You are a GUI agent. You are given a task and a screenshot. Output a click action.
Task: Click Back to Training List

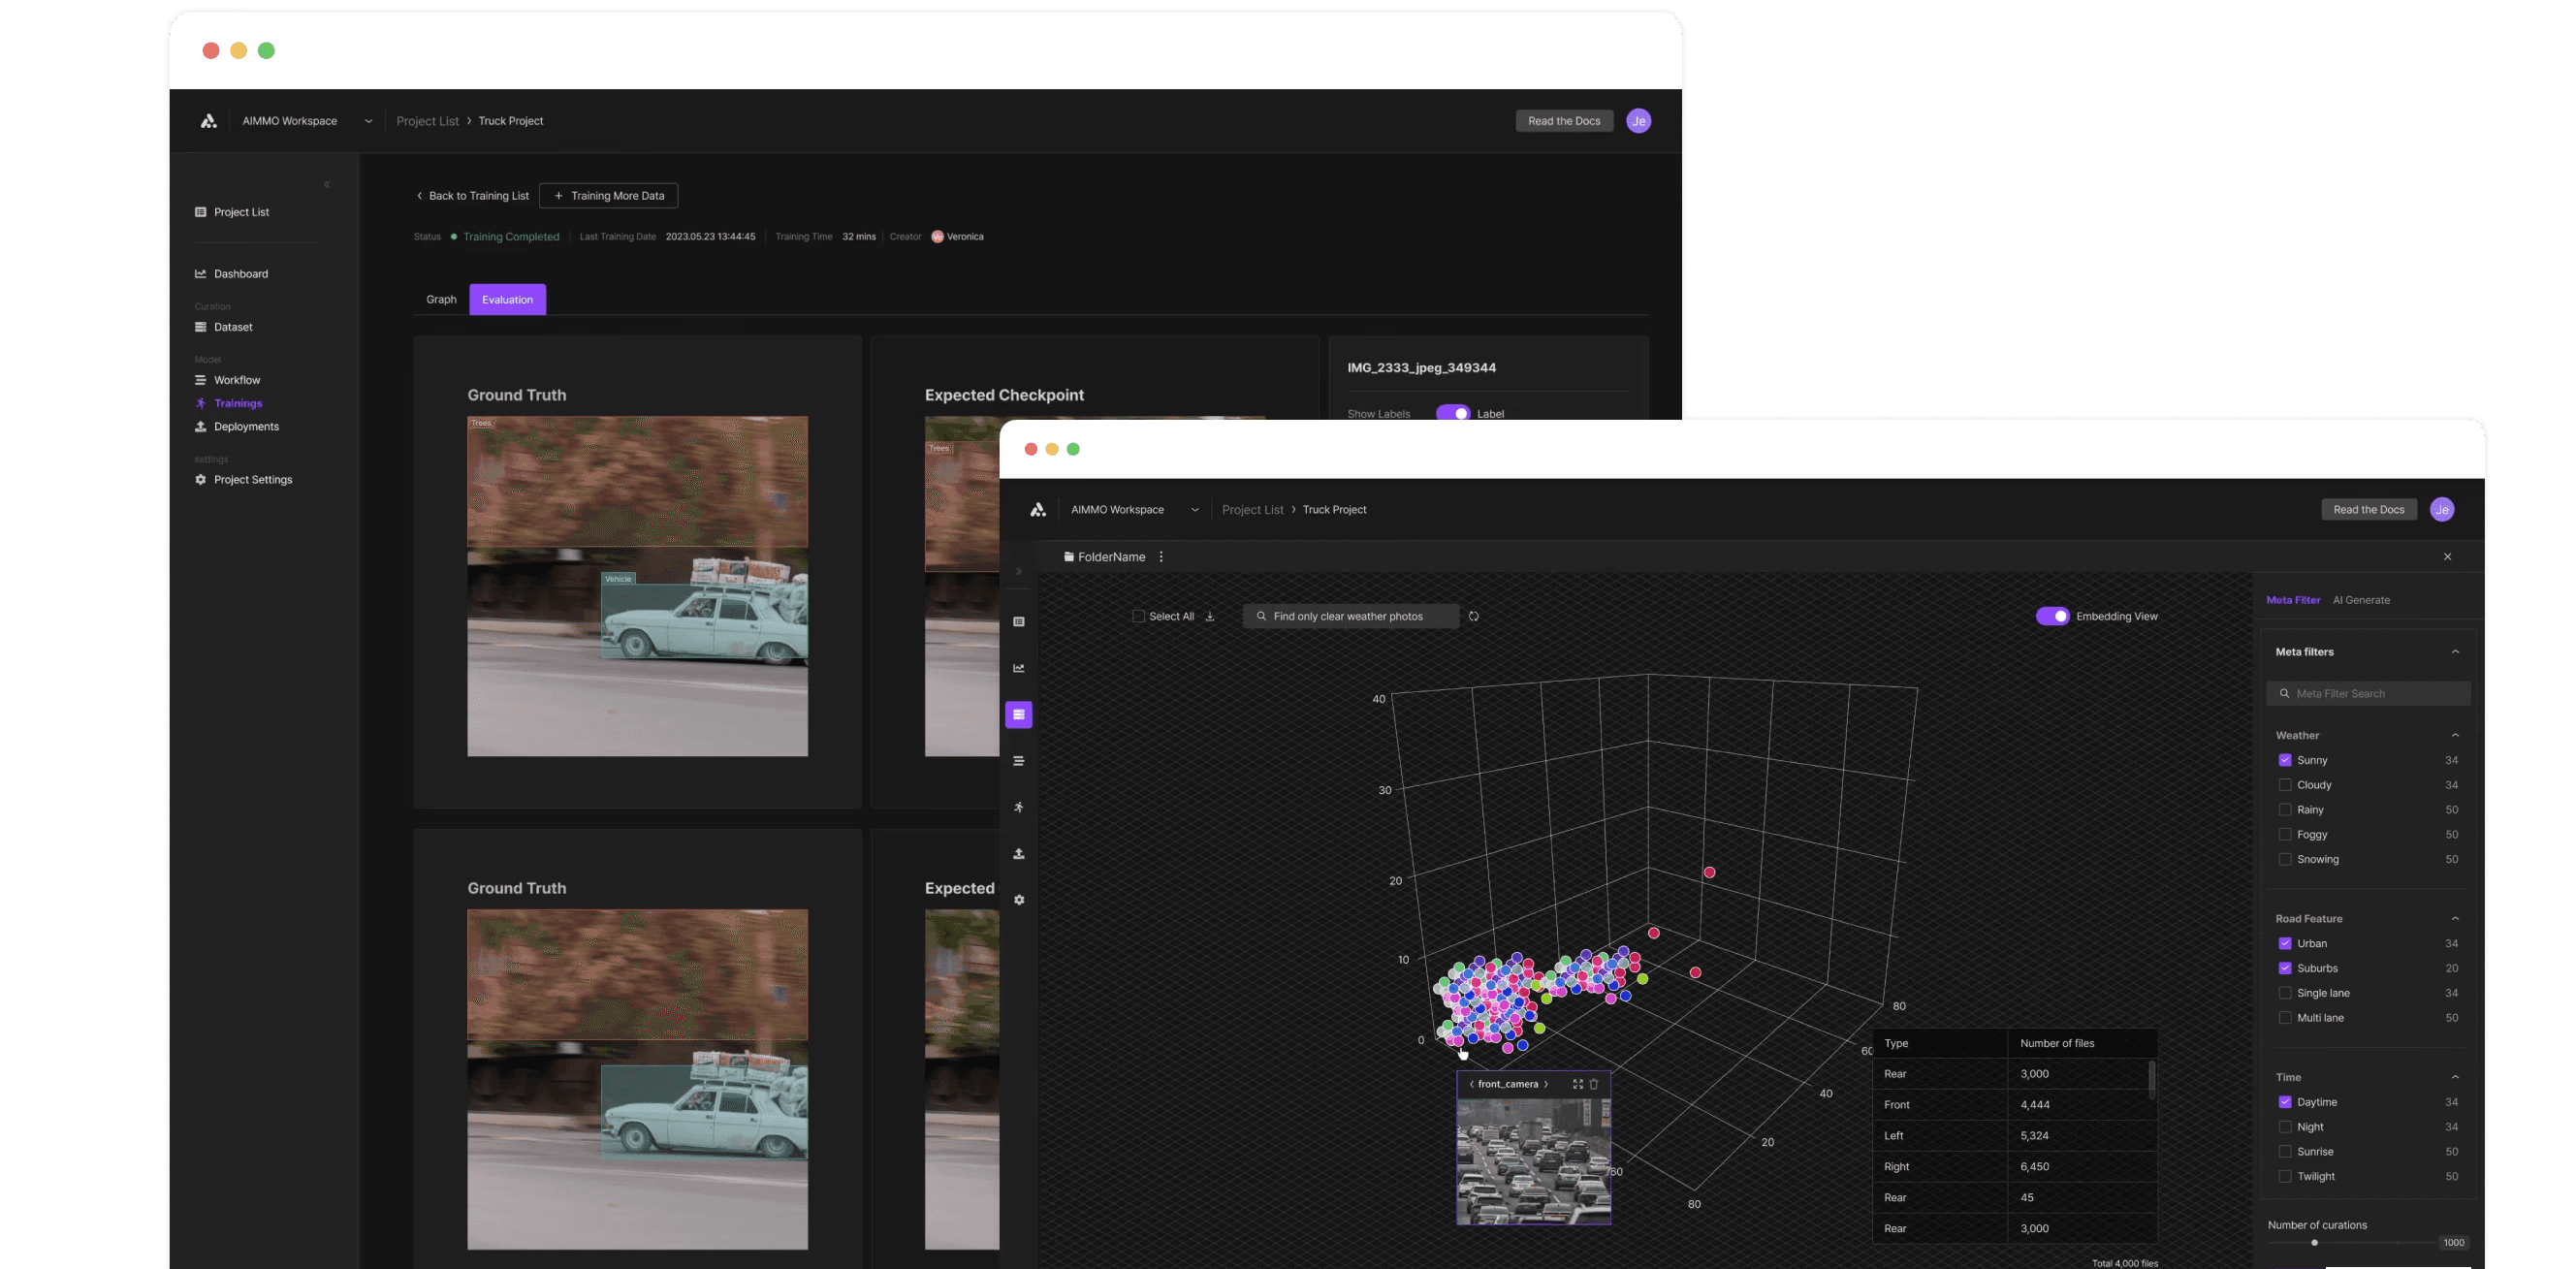(x=472, y=196)
